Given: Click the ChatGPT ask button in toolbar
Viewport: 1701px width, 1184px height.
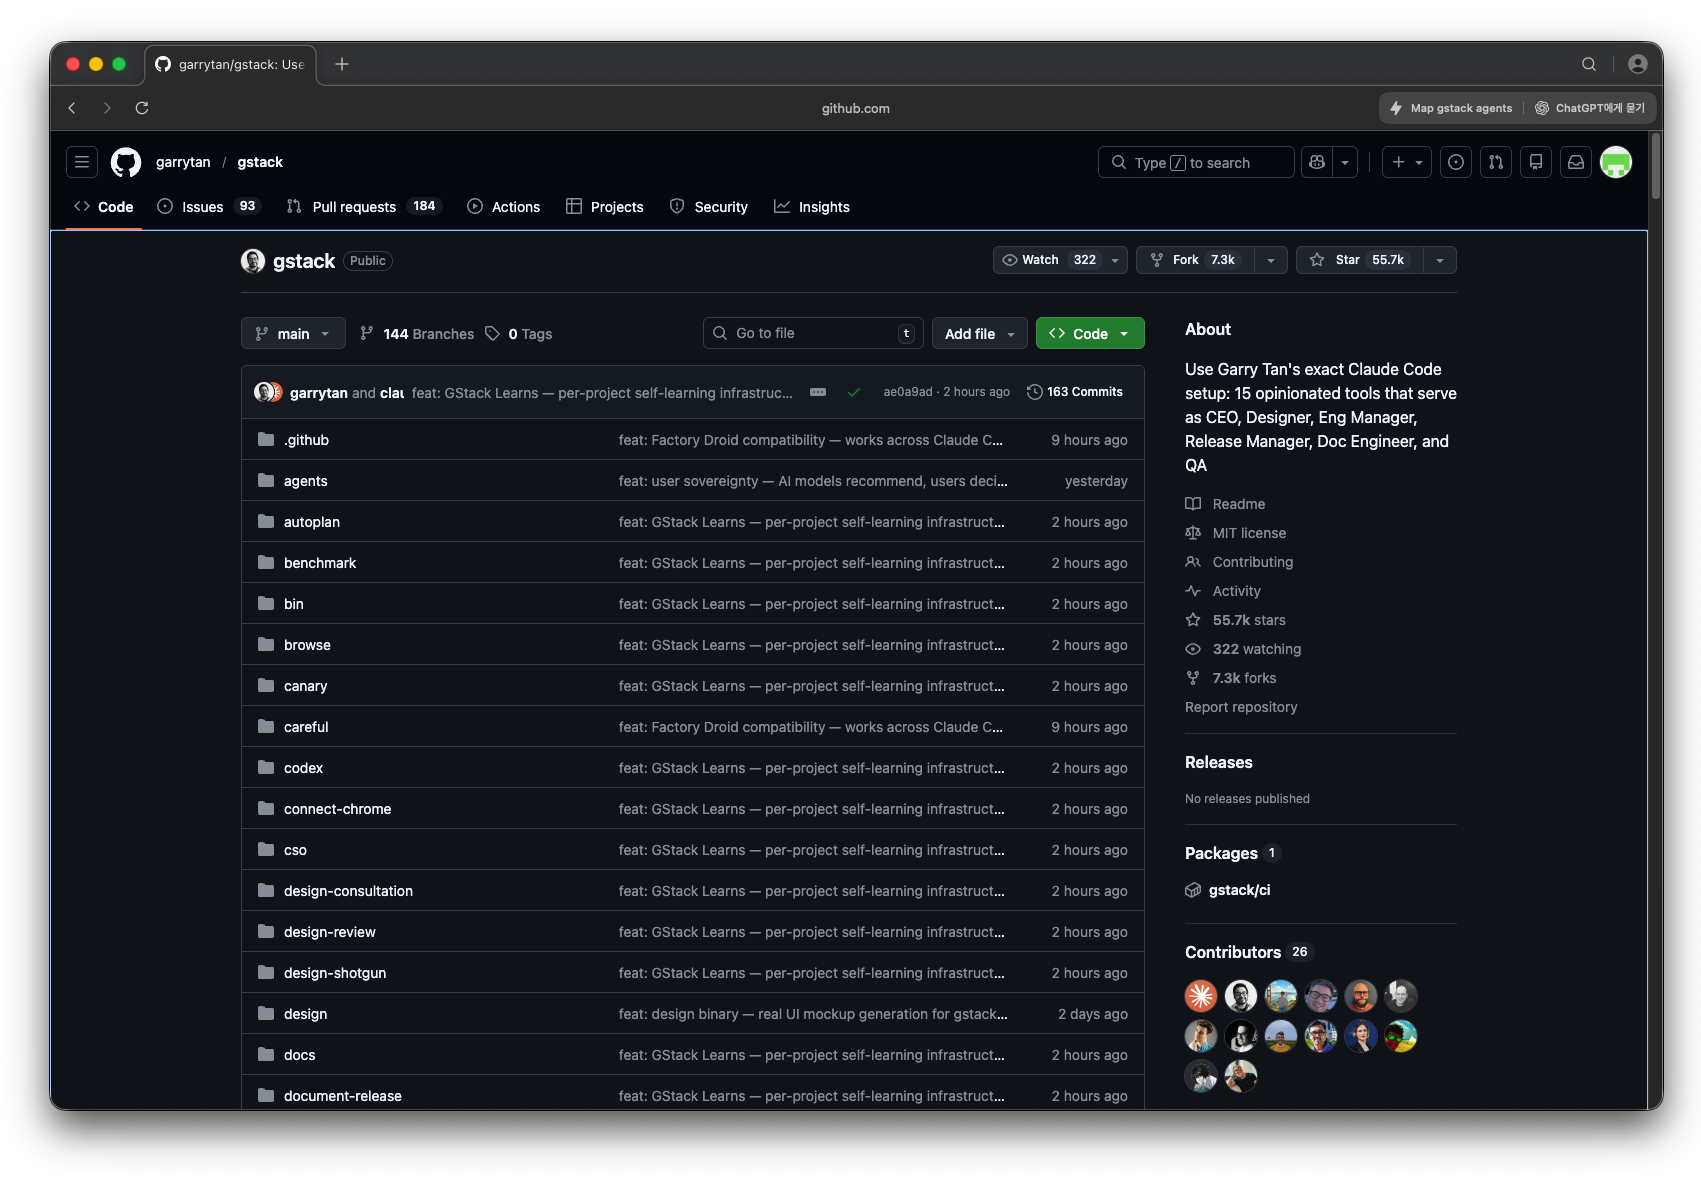Looking at the screenshot, I should (1590, 108).
